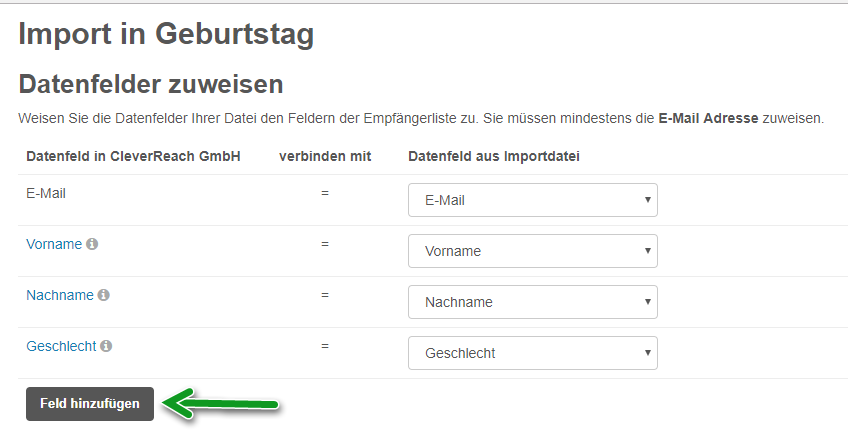Open the E-Mail import field dropdown
The height and width of the screenshot is (440, 848).
coord(532,200)
